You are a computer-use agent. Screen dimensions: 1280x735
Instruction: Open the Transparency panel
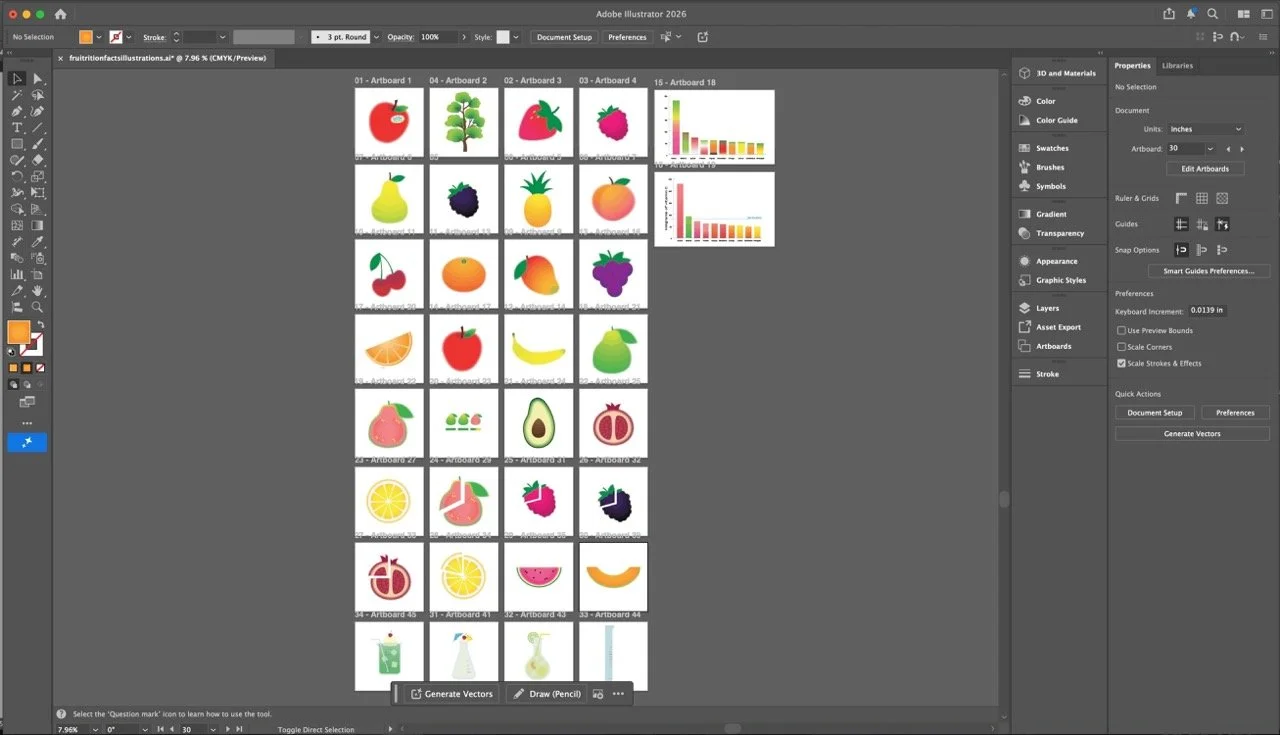click(x=1050, y=233)
